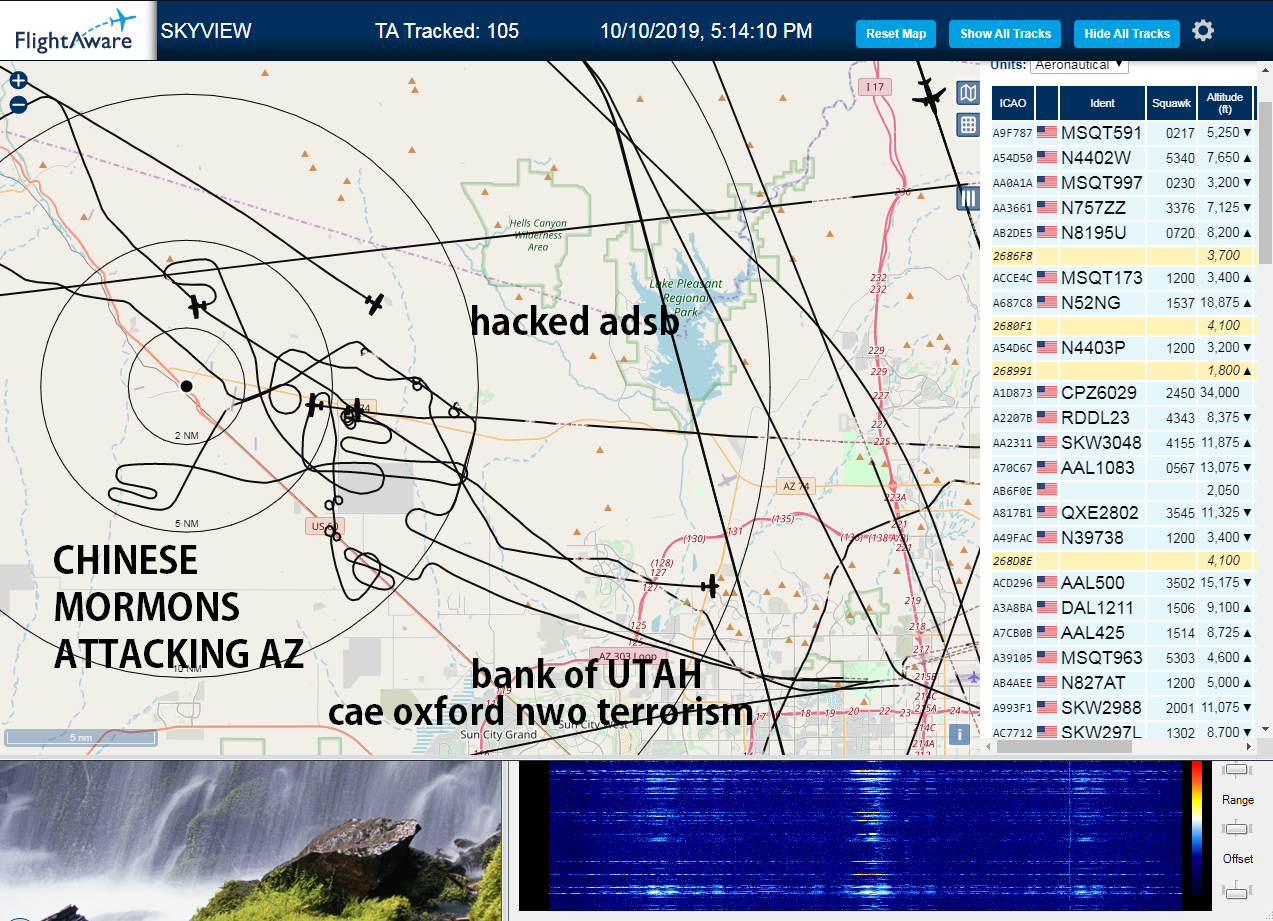Select the yellow row 2686F8
The image size is (1273, 921).
(x=1122, y=255)
